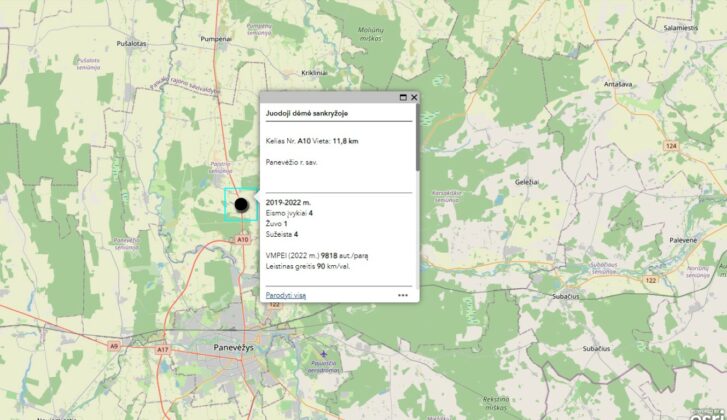This screenshot has height=420, width=727.
Task: Click the Esri logo in the corner
Action: (x=708, y=414)
